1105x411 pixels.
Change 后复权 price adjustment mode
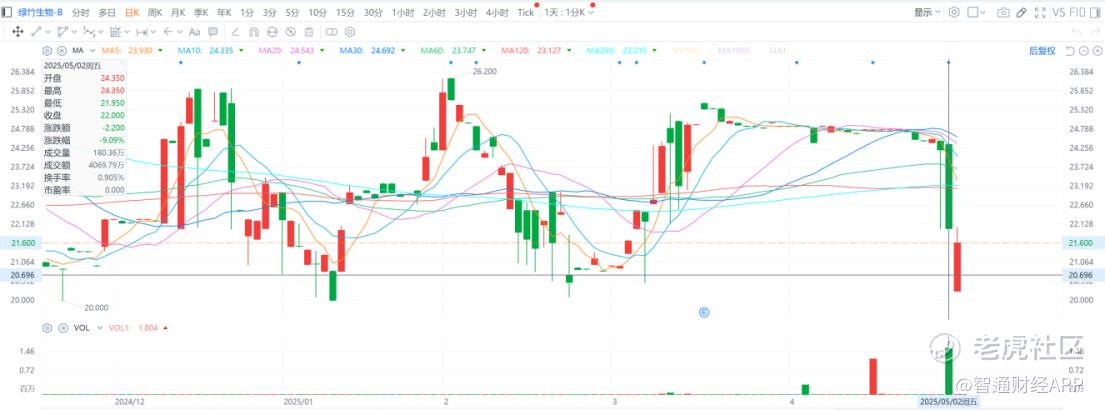tap(1042, 51)
